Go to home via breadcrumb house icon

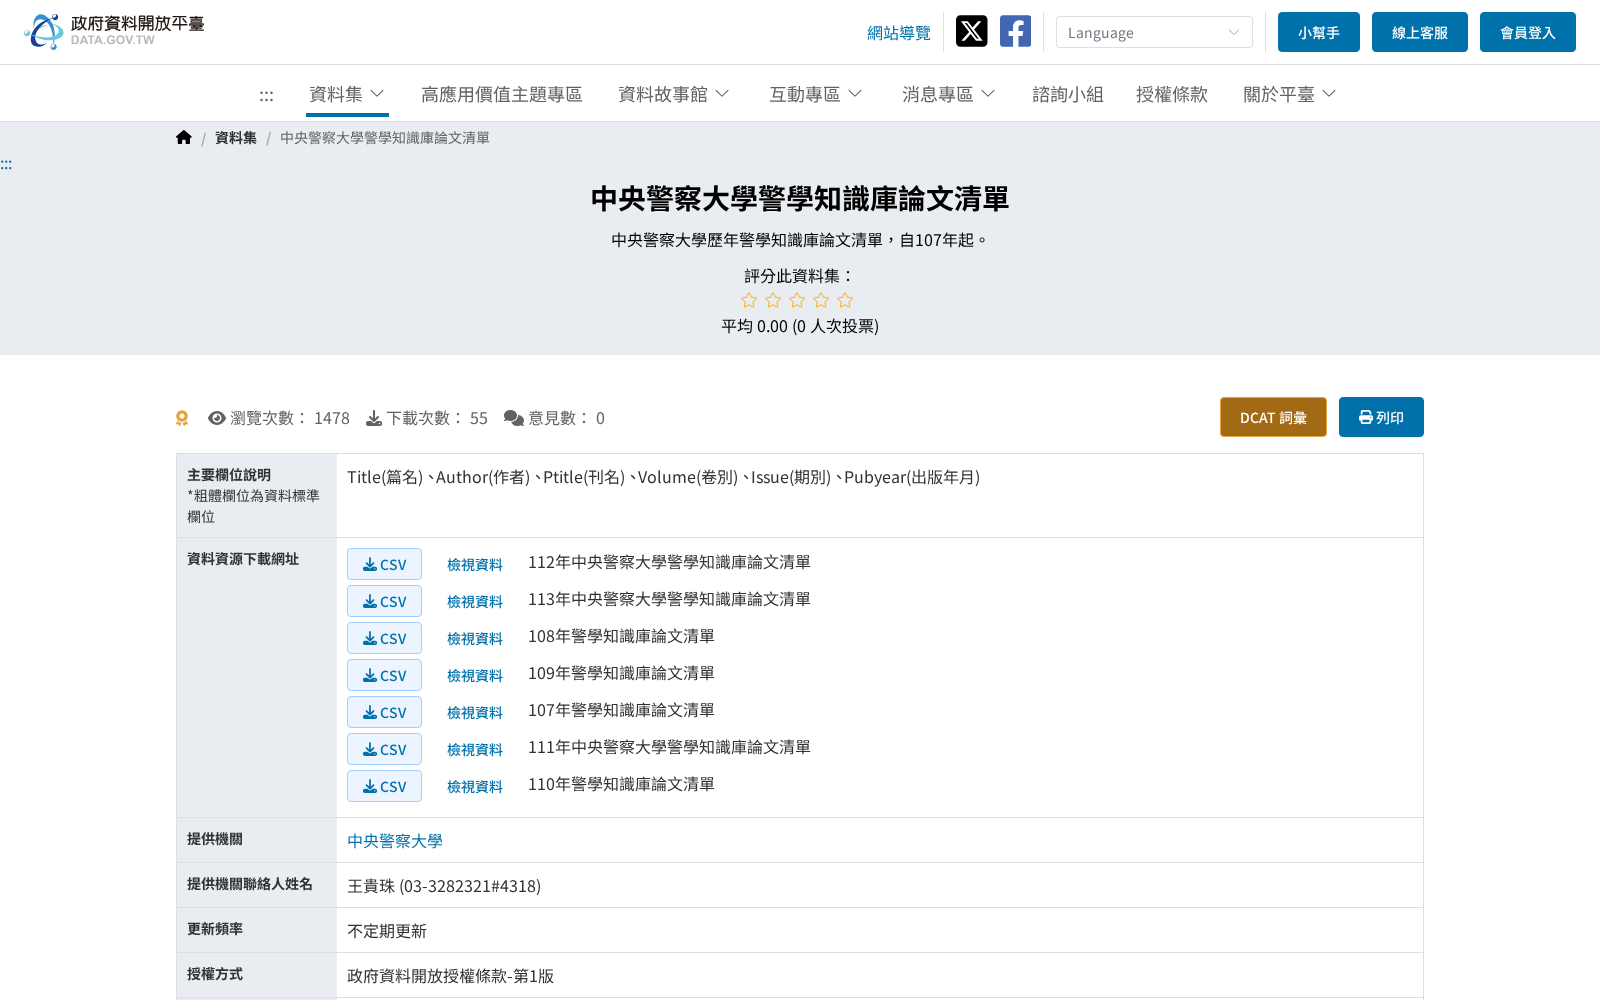coord(184,138)
